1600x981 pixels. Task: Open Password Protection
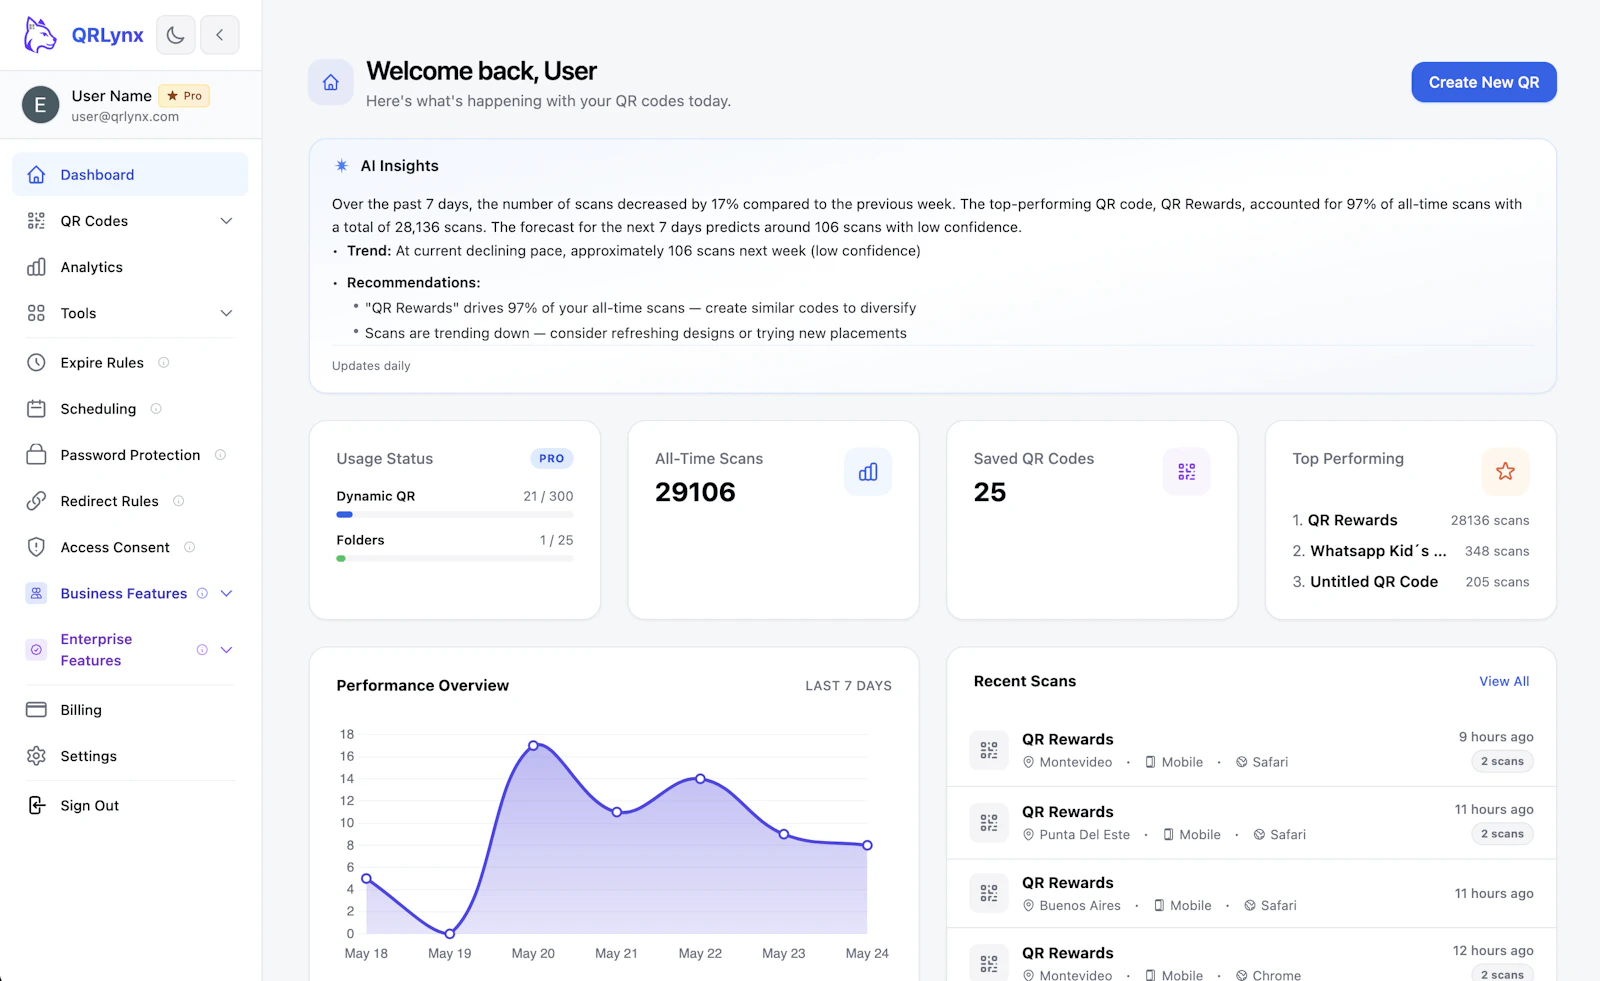[130, 455]
